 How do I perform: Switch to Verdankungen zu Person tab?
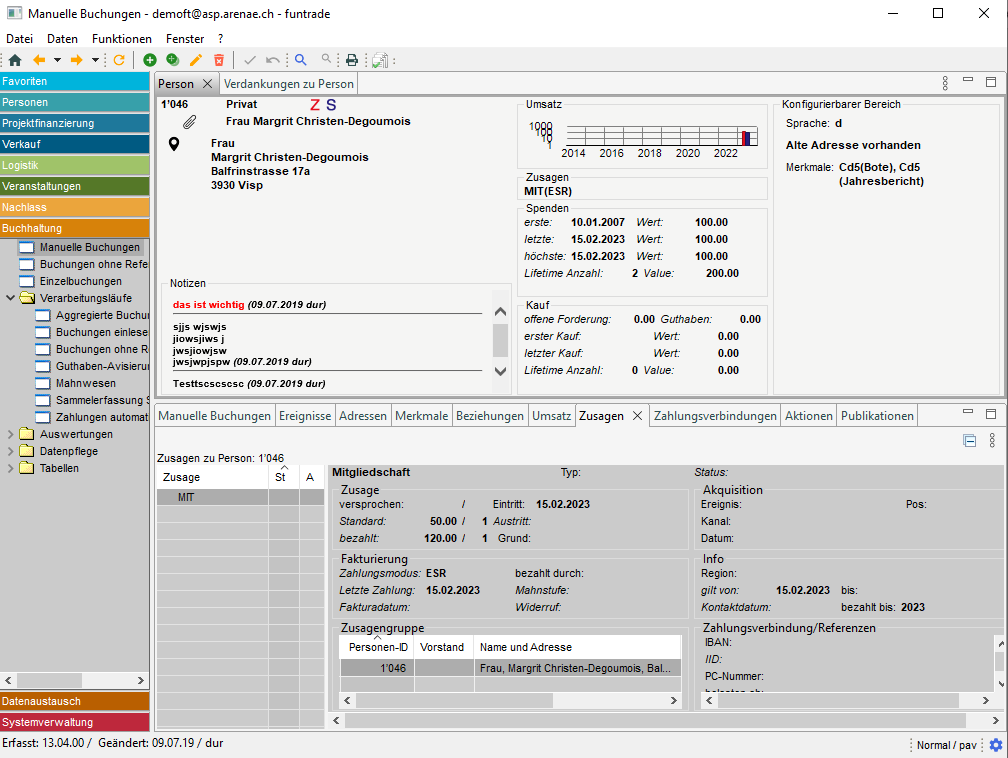coord(289,84)
